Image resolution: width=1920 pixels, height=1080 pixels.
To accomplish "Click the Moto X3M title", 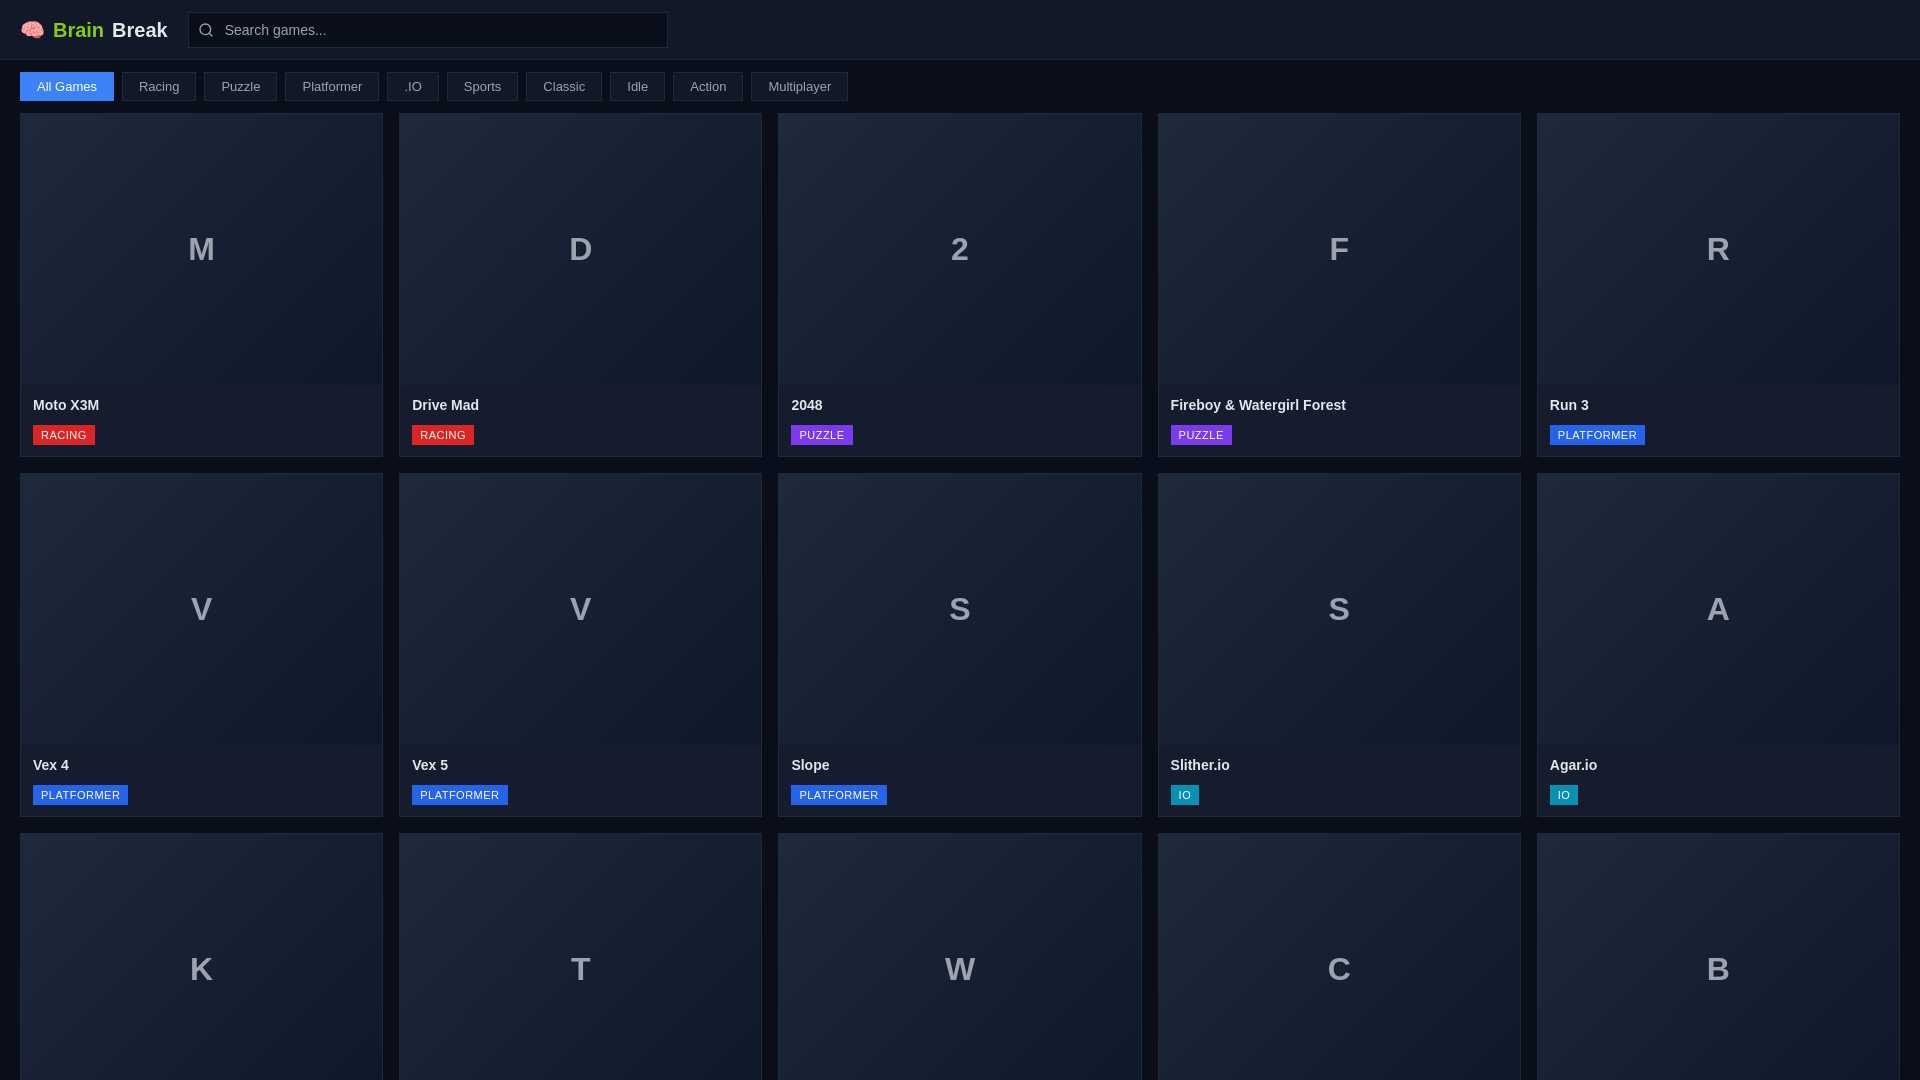I will point(66,405).
